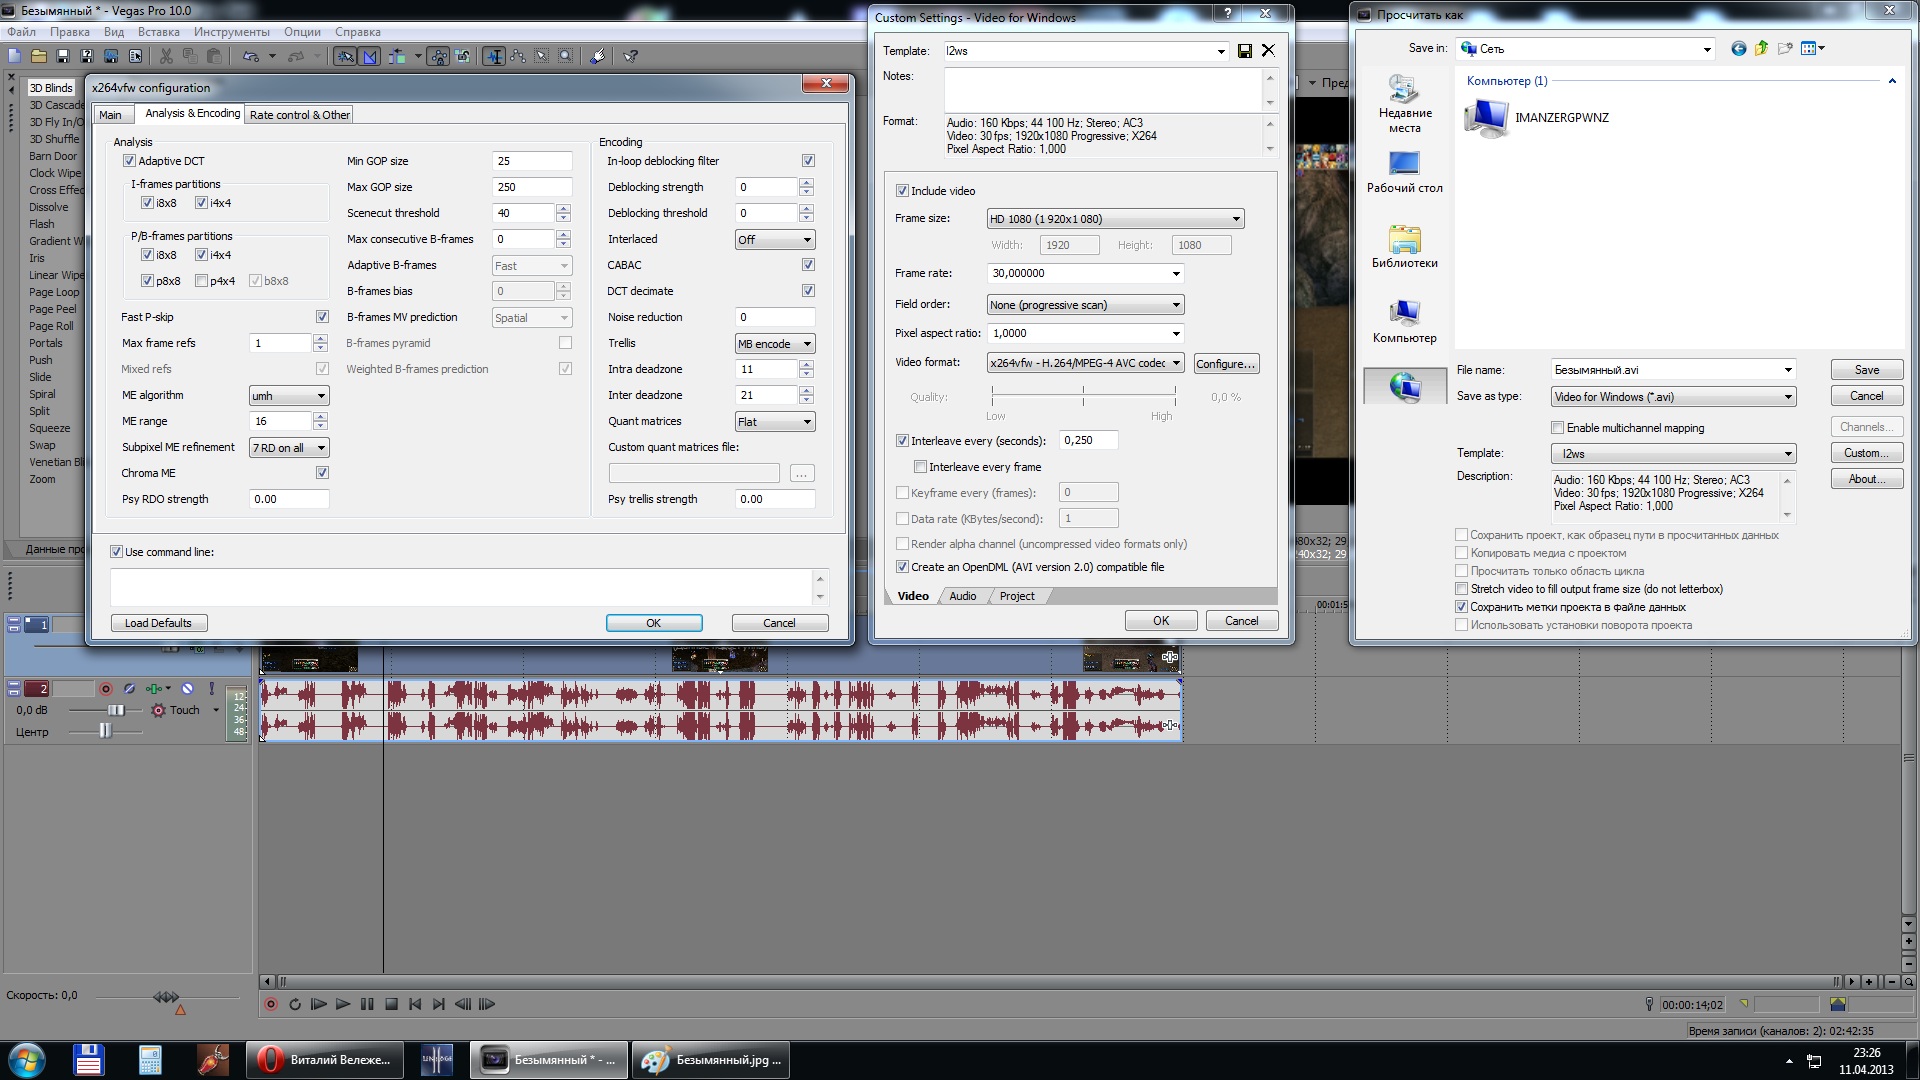Toggle Use command line checkbox
The height and width of the screenshot is (1080, 1920).
point(116,552)
